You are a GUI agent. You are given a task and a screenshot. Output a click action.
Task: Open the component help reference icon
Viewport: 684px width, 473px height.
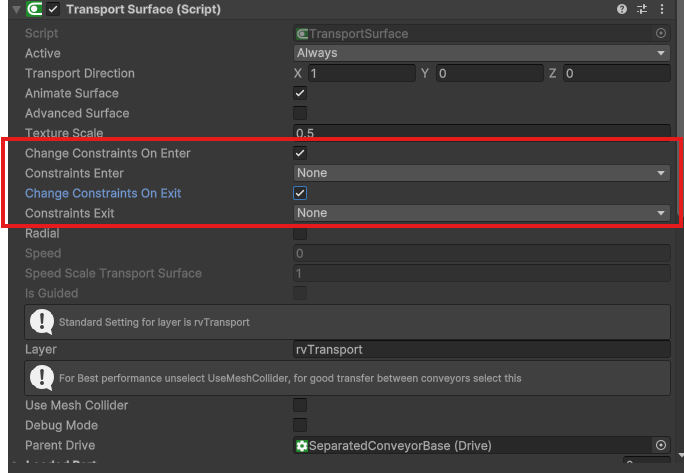622,9
